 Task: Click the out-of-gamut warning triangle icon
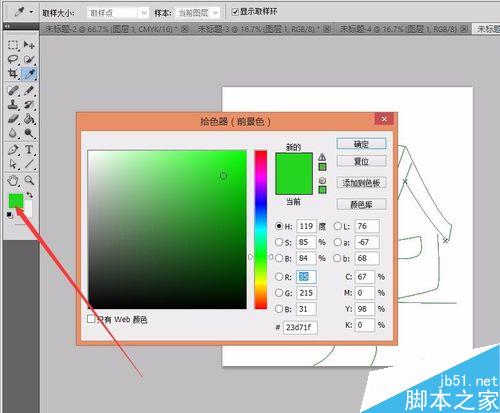[x=322, y=157]
